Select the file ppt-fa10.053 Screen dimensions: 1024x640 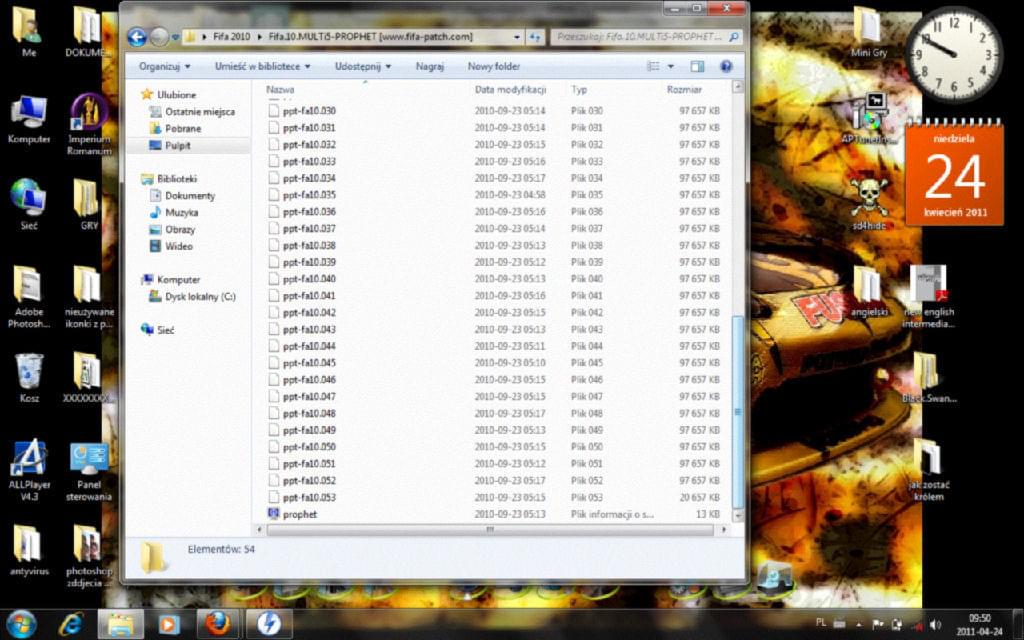[x=309, y=498]
